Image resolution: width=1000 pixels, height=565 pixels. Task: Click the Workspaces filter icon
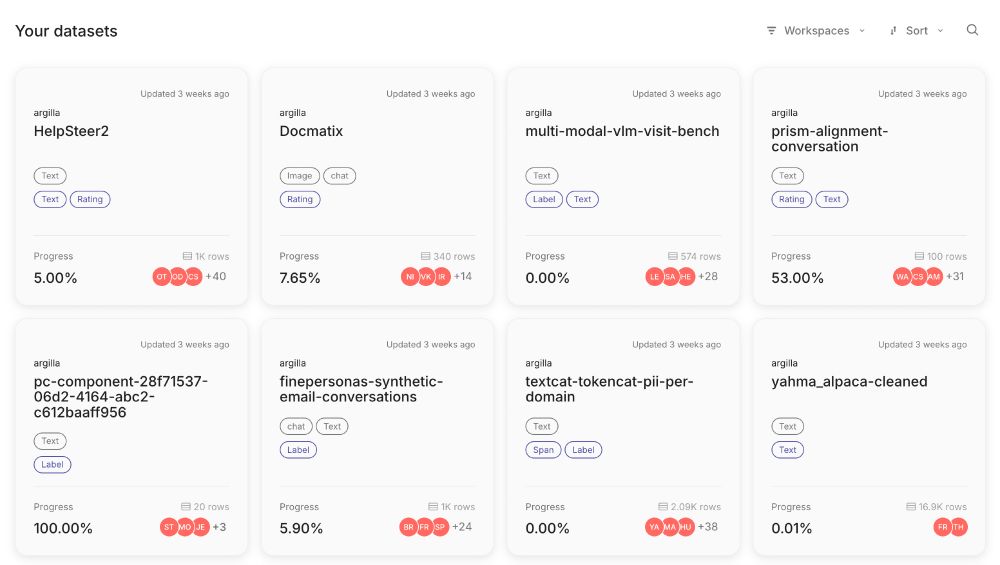pyautogui.click(x=771, y=31)
